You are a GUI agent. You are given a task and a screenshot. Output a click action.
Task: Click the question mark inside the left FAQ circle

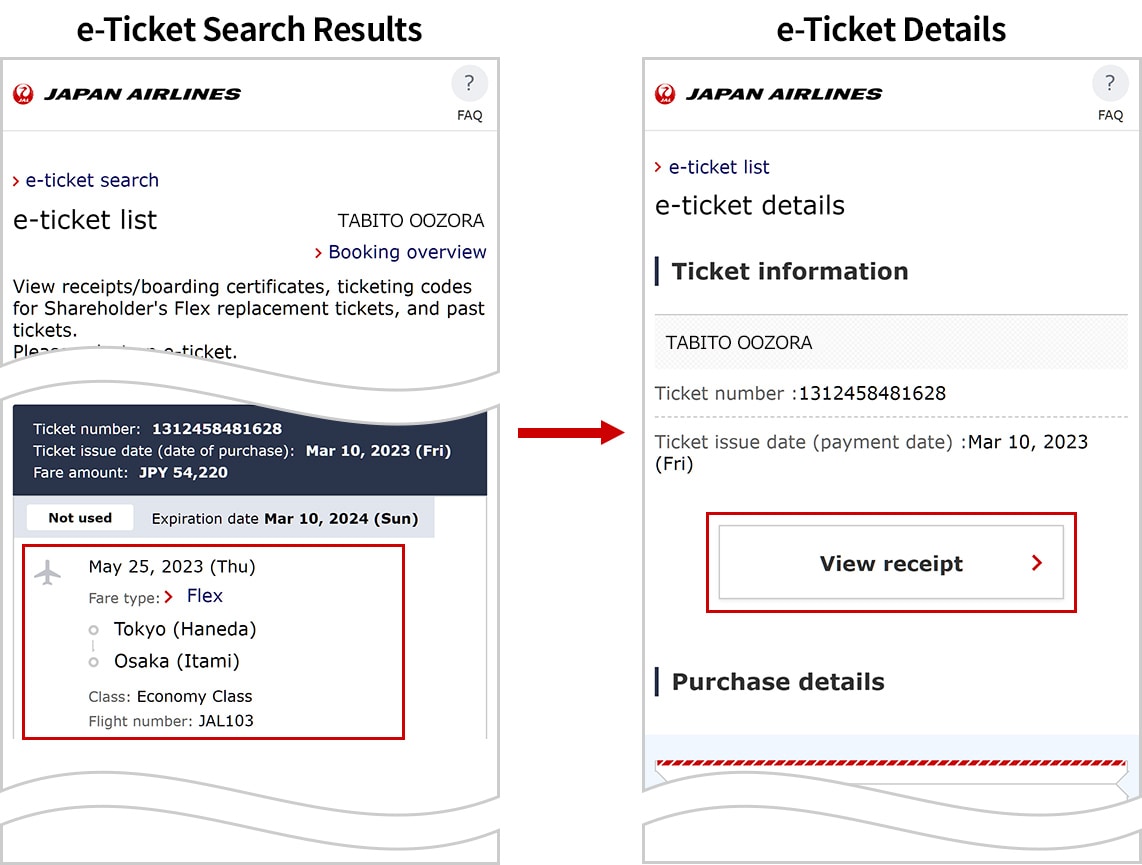469,83
